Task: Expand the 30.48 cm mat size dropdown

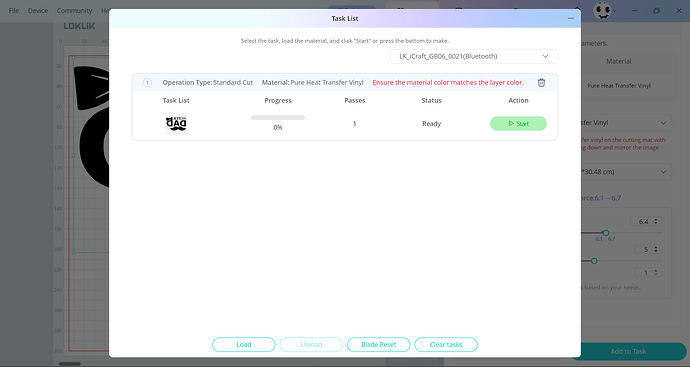Action: [626, 172]
